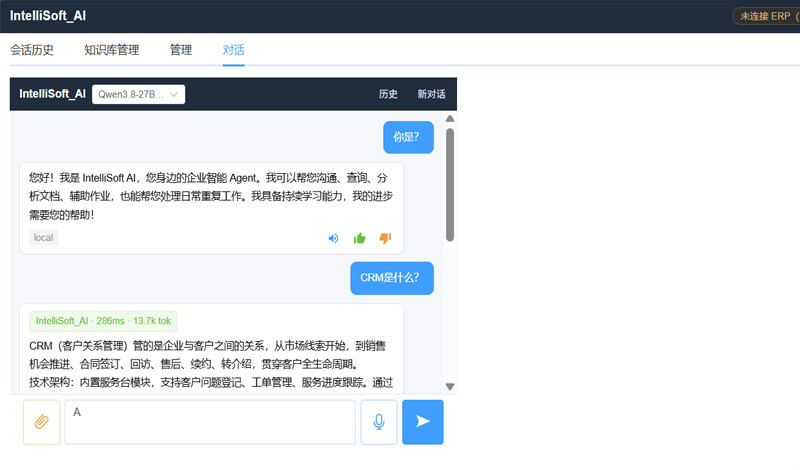Give thumbs up to the reply
Viewport: 800px width, 470px height.
pos(359,238)
